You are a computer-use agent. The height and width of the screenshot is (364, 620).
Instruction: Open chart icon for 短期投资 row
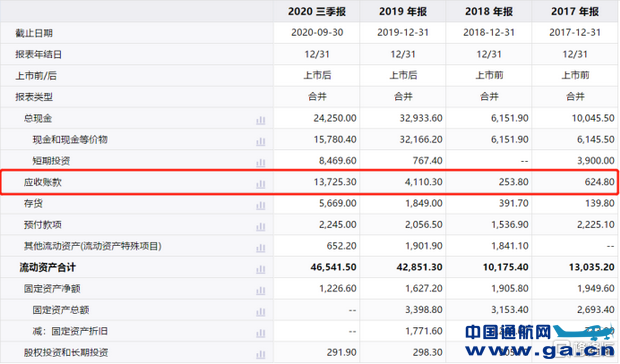tap(261, 162)
